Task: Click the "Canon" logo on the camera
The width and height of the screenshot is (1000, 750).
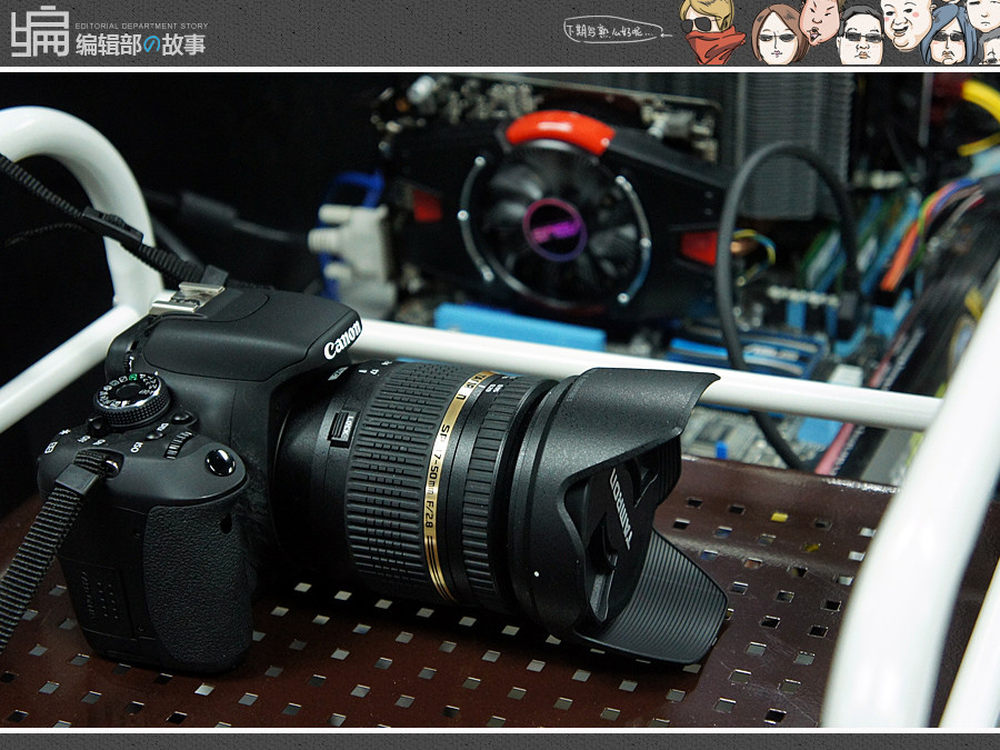Action: click(342, 340)
